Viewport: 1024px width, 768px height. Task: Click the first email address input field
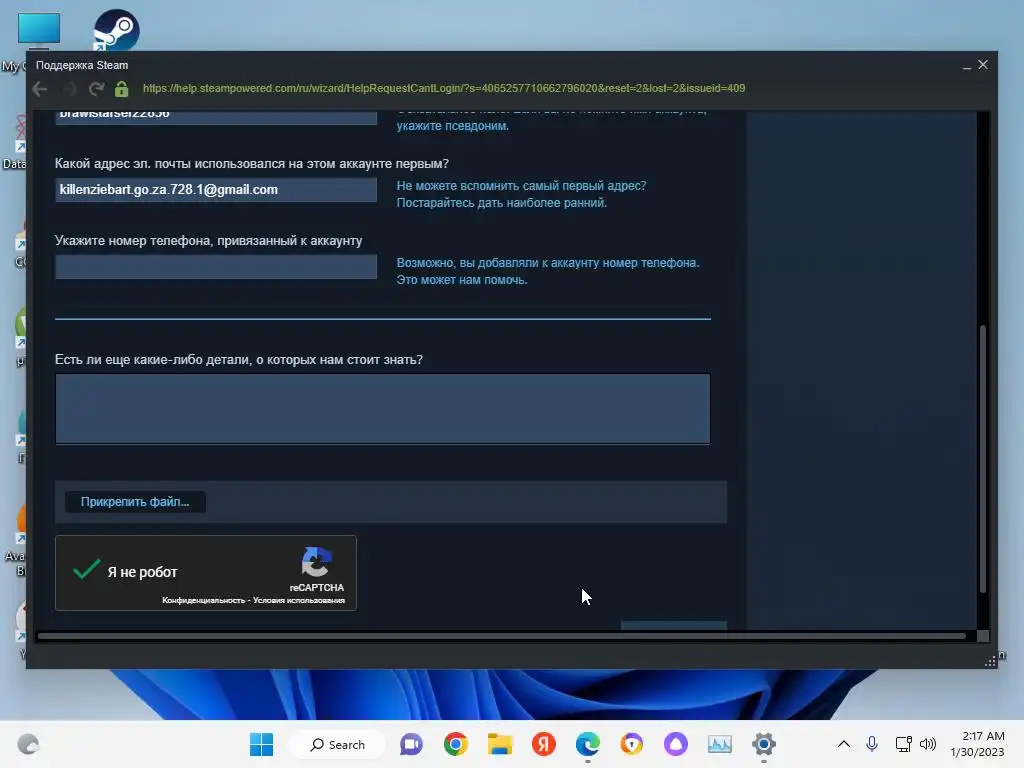click(x=216, y=189)
